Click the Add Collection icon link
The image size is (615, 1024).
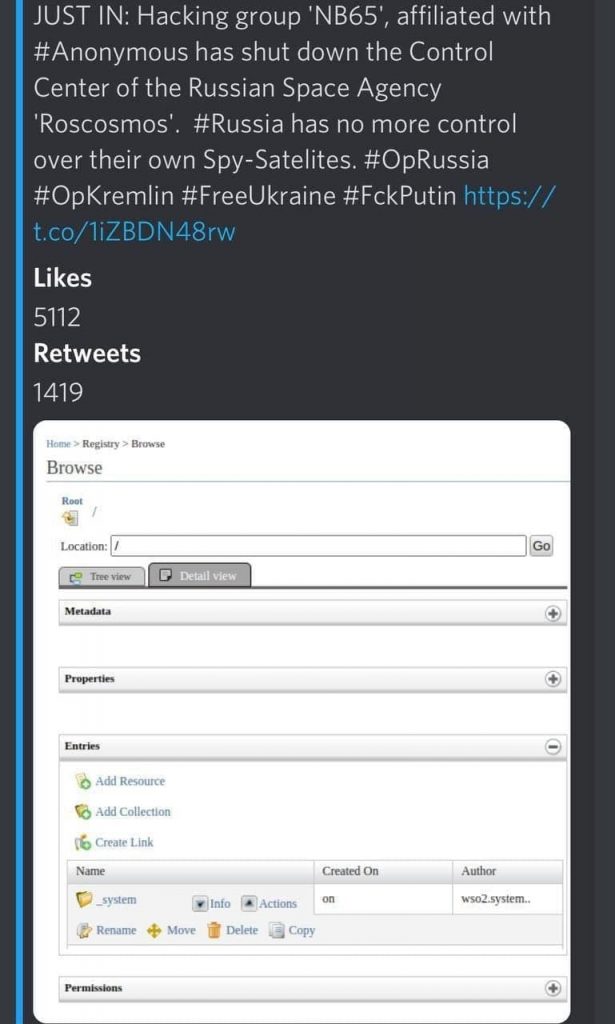[83, 812]
